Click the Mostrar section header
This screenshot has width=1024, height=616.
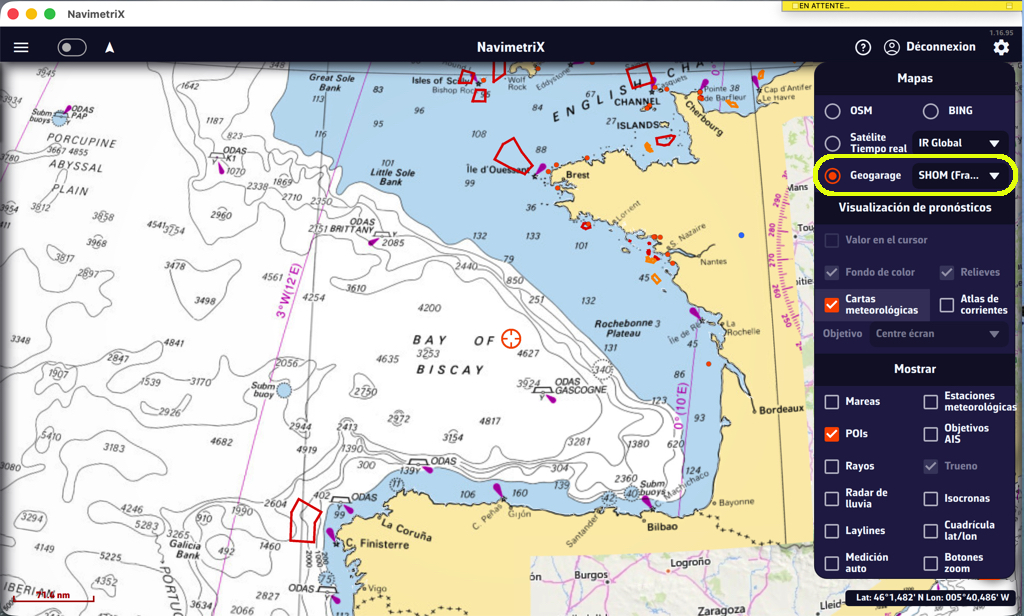(914, 369)
